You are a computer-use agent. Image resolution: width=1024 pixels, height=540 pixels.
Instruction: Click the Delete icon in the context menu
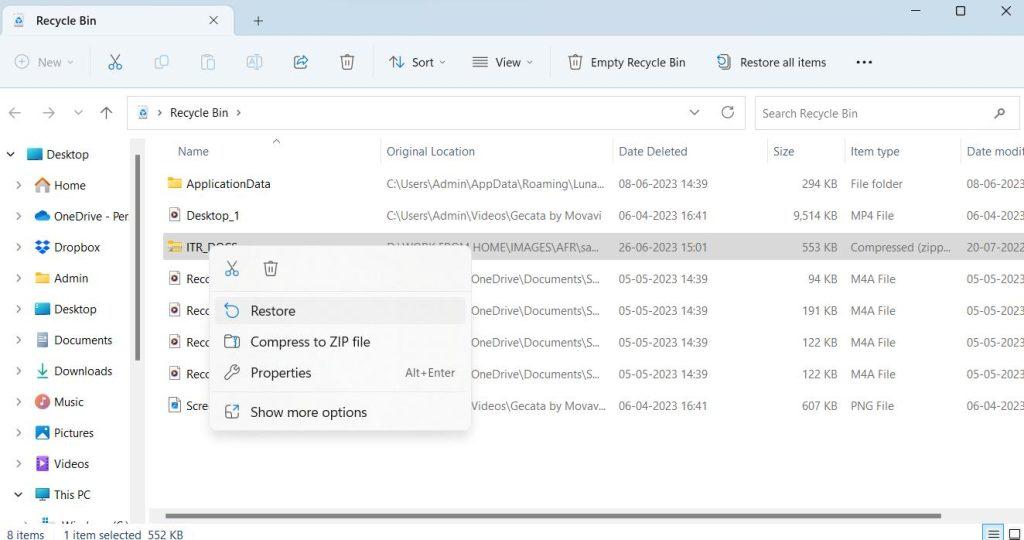(270, 268)
